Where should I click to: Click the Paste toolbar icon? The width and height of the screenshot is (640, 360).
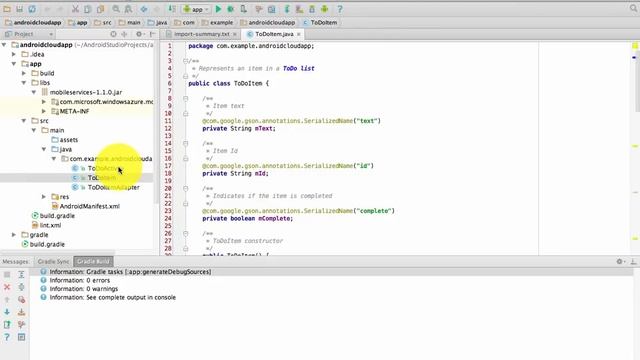click(x=100, y=9)
